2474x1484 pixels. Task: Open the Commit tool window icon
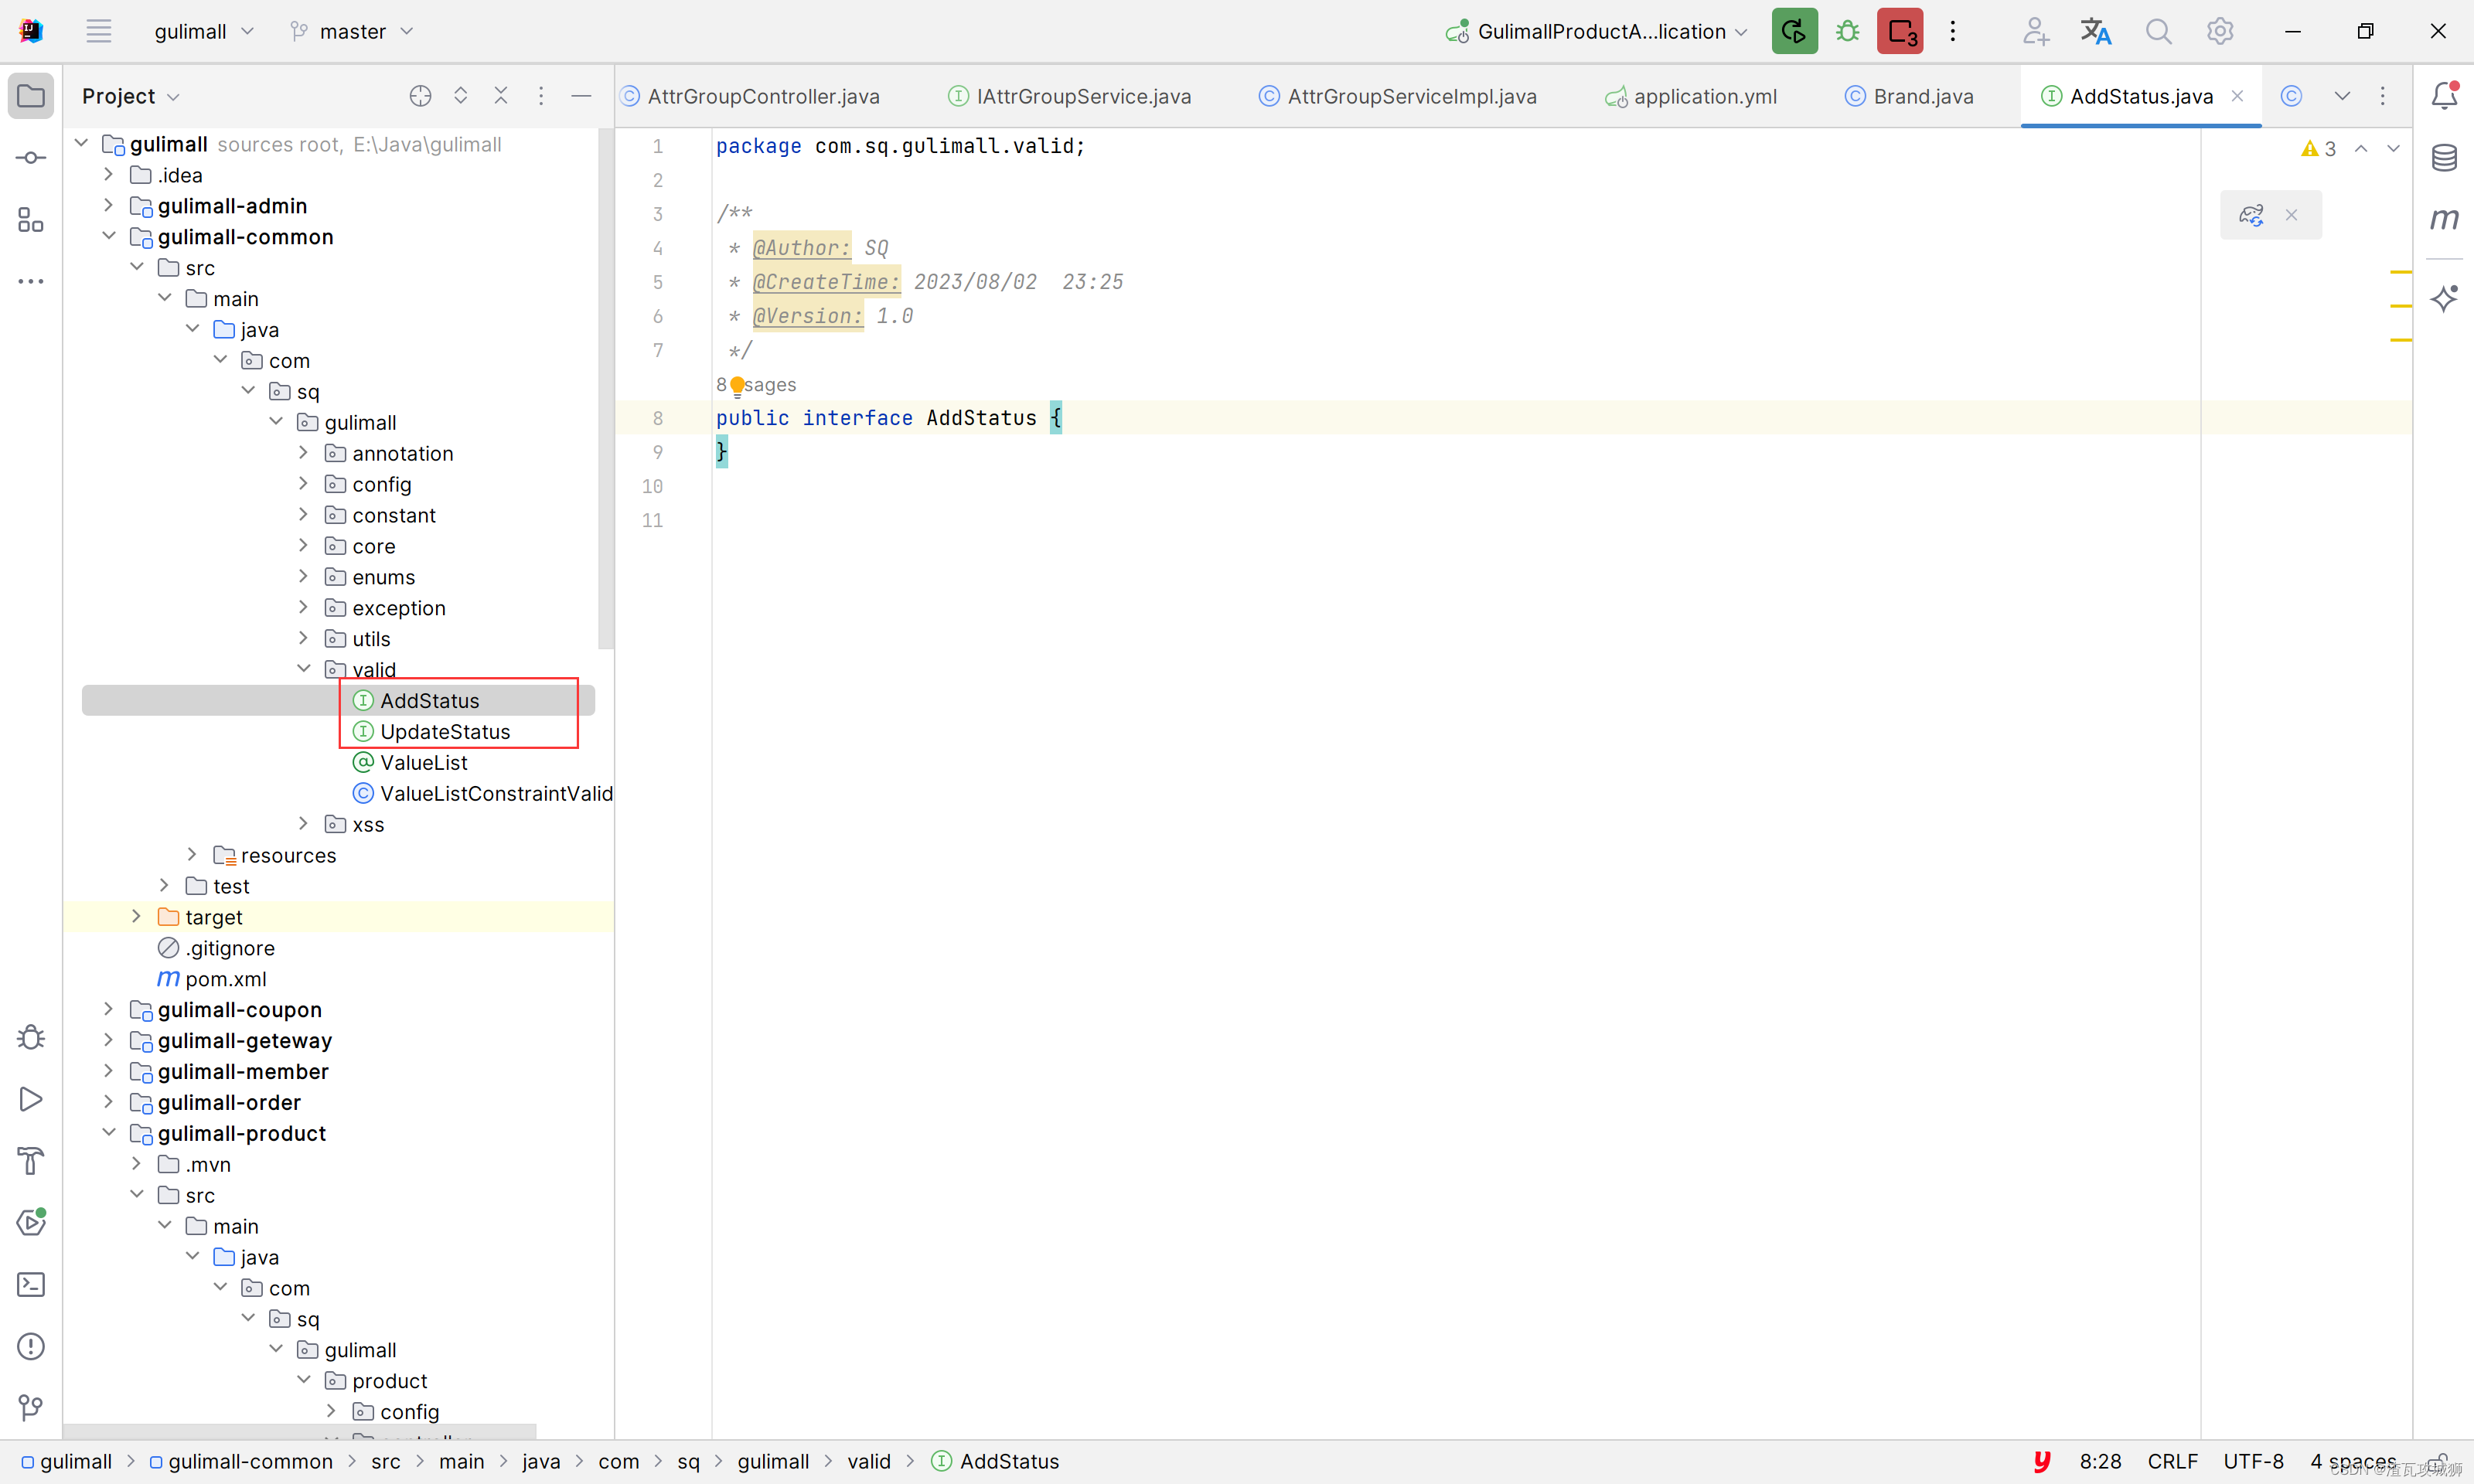click(x=31, y=158)
